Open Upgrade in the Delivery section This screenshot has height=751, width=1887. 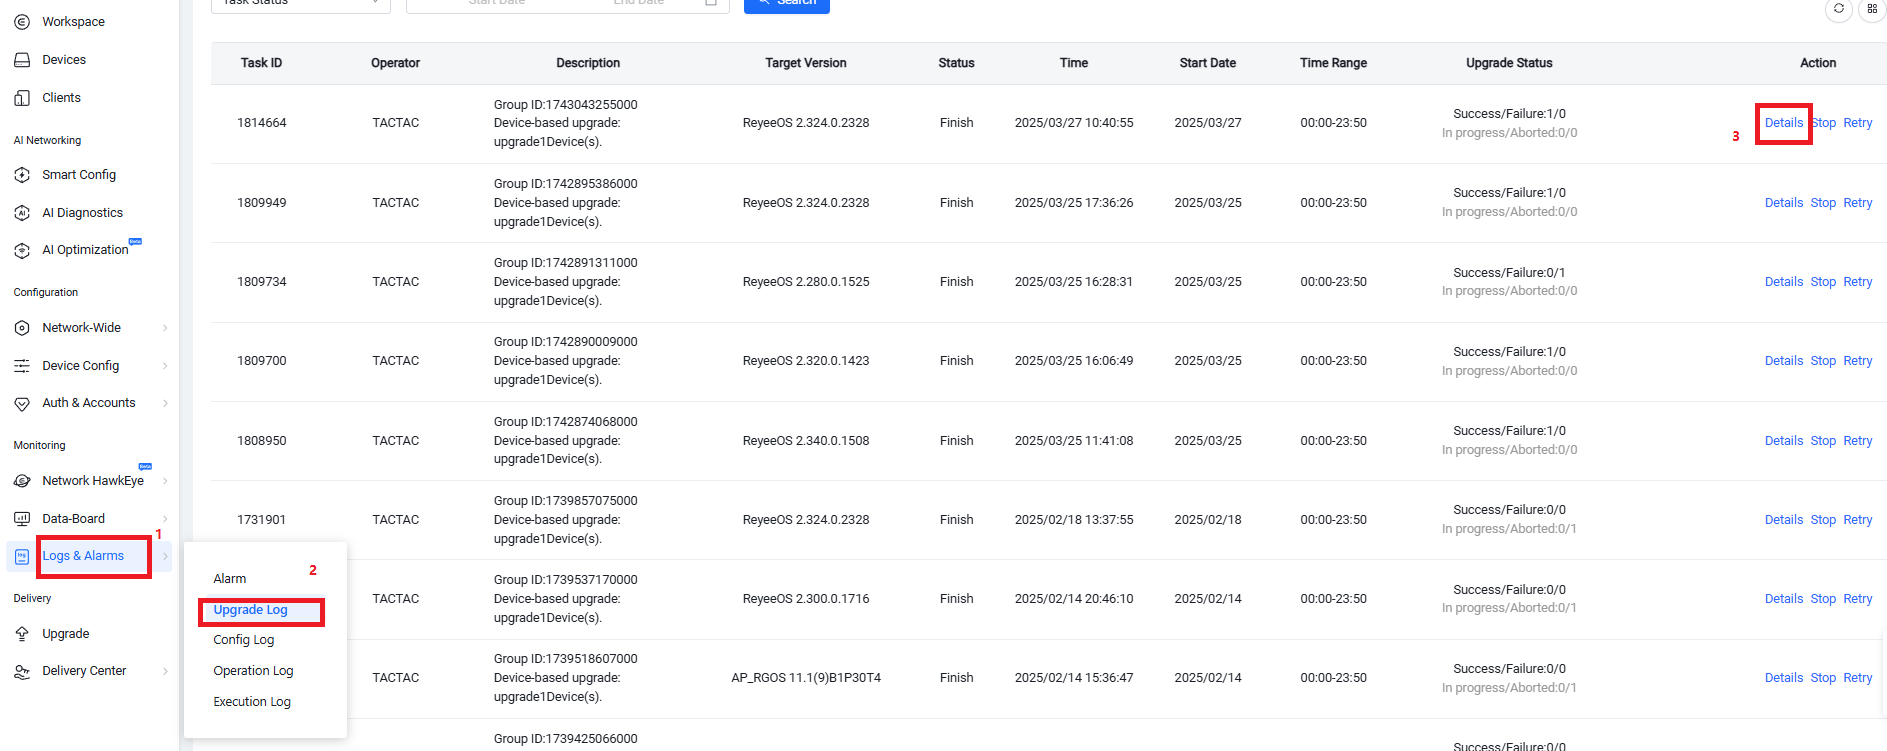pyautogui.click(x=66, y=634)
